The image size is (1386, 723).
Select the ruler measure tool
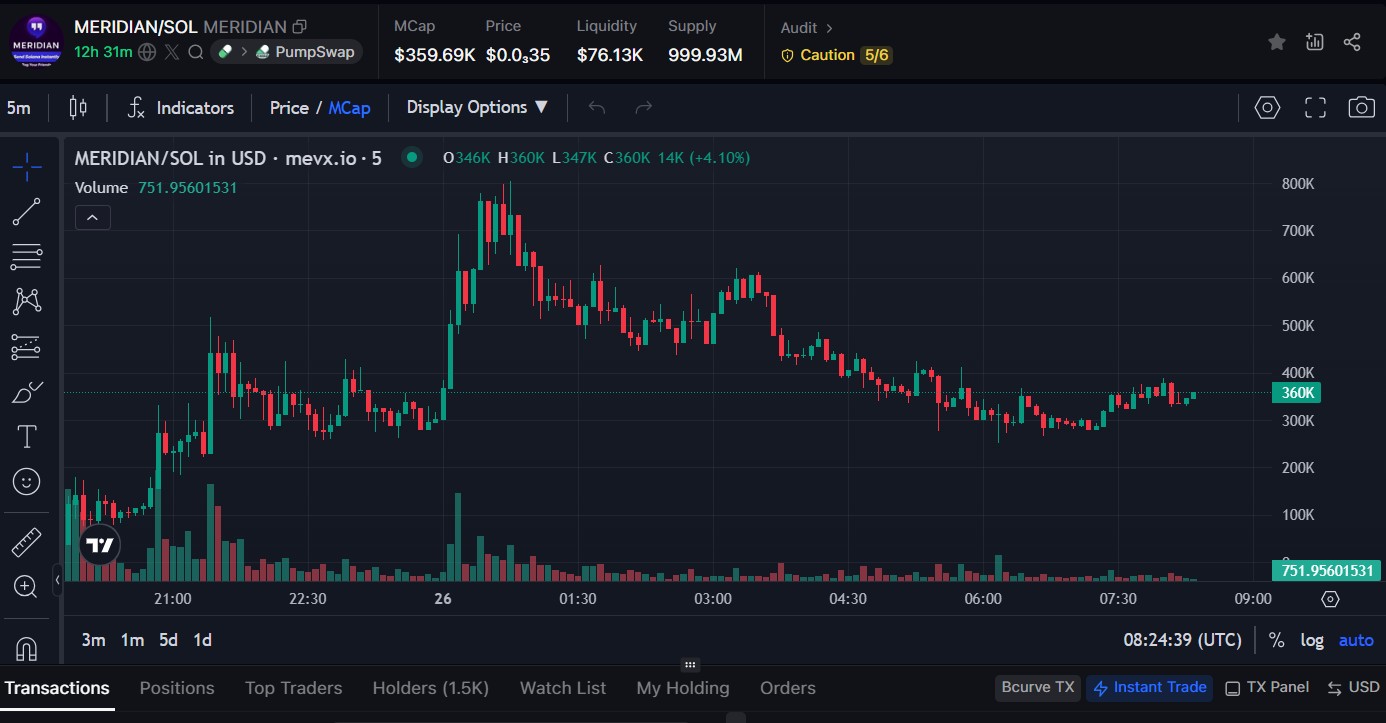pos(27,542)
